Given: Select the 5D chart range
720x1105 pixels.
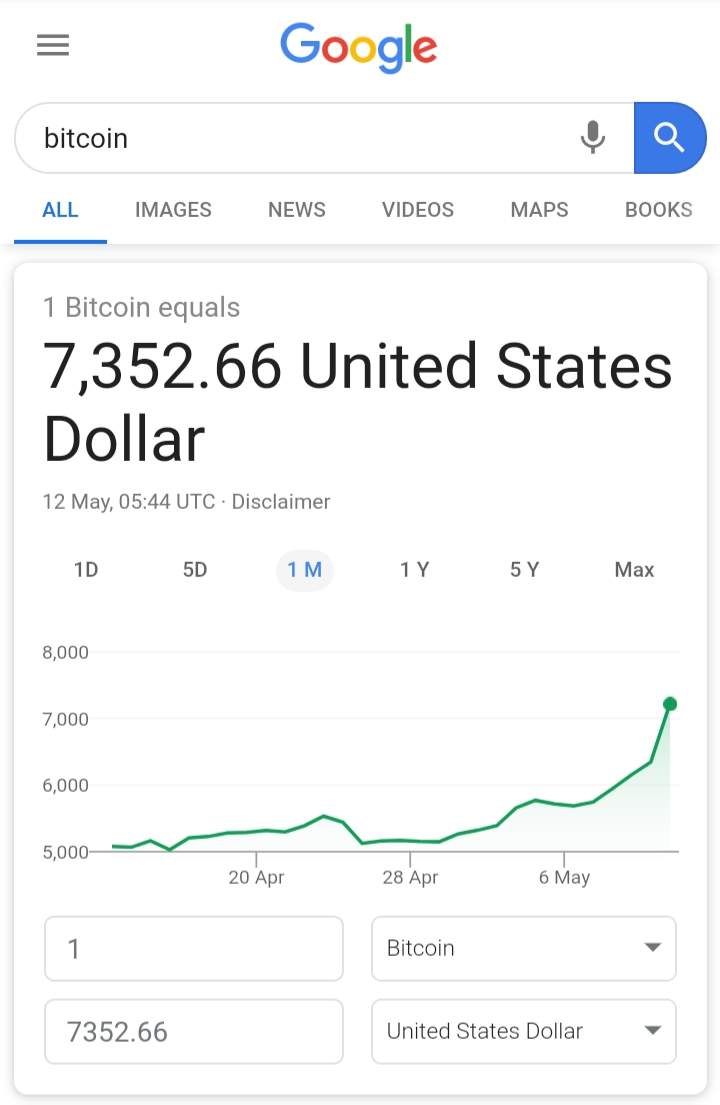Looking at the screenshot, I should (x=195, y=570).
